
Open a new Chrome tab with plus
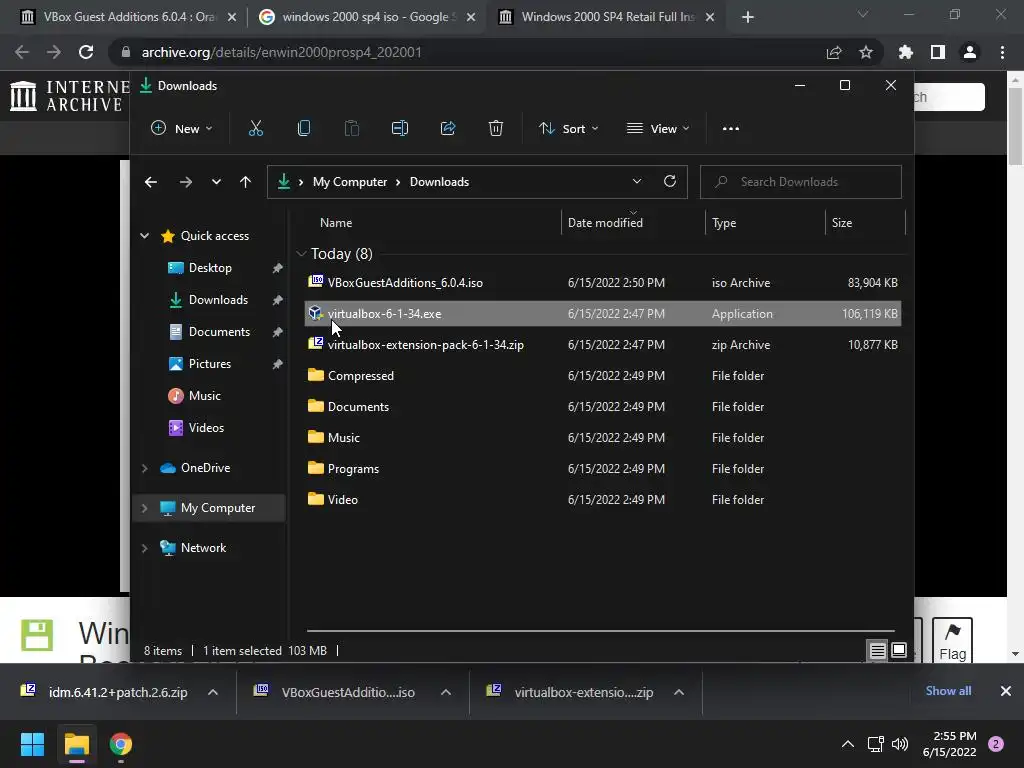pyautogui.click(x=748, y=17)
